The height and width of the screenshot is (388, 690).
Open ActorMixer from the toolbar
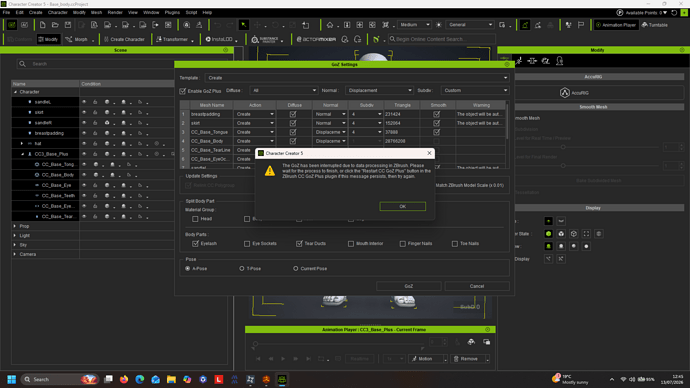click(316, 39)
